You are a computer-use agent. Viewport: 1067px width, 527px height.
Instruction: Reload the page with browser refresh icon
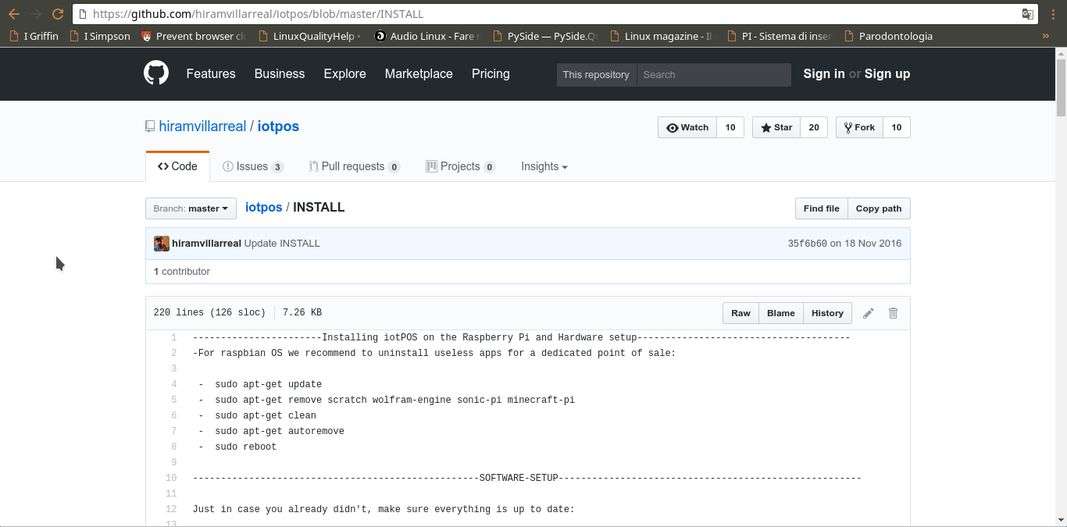(x=57, y=14)
